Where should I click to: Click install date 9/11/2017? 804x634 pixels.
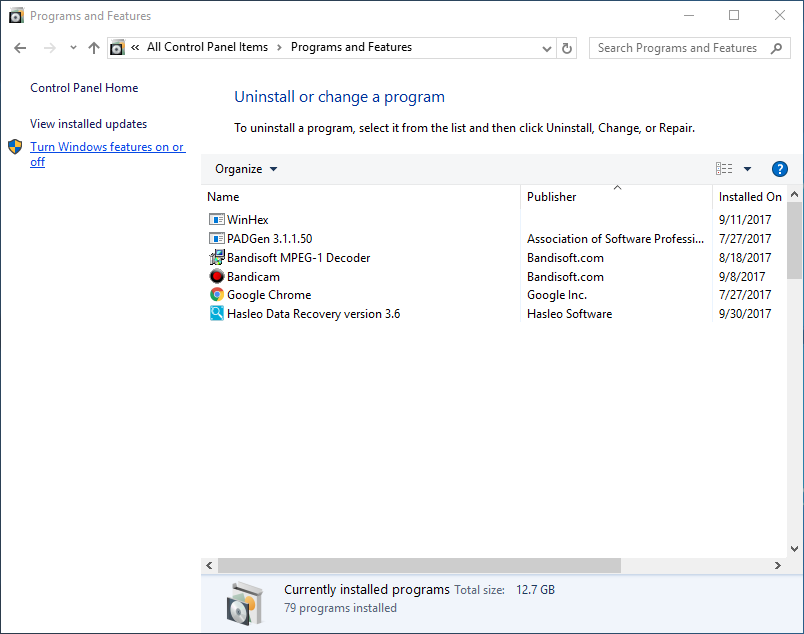pyautogui.click(x=745, y=220)
